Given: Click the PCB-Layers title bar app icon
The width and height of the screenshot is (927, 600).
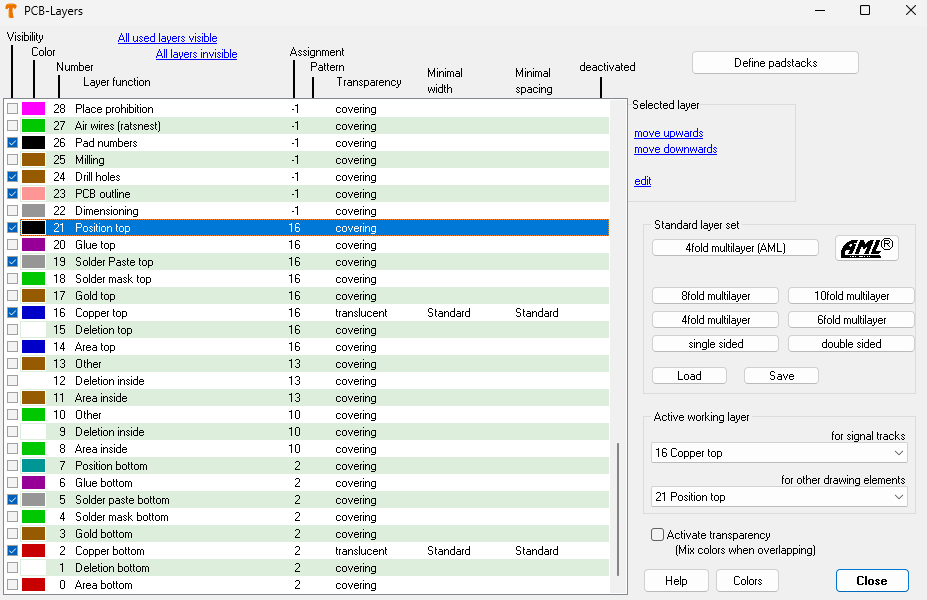Looking at the screenshot, I should [12, 11].
